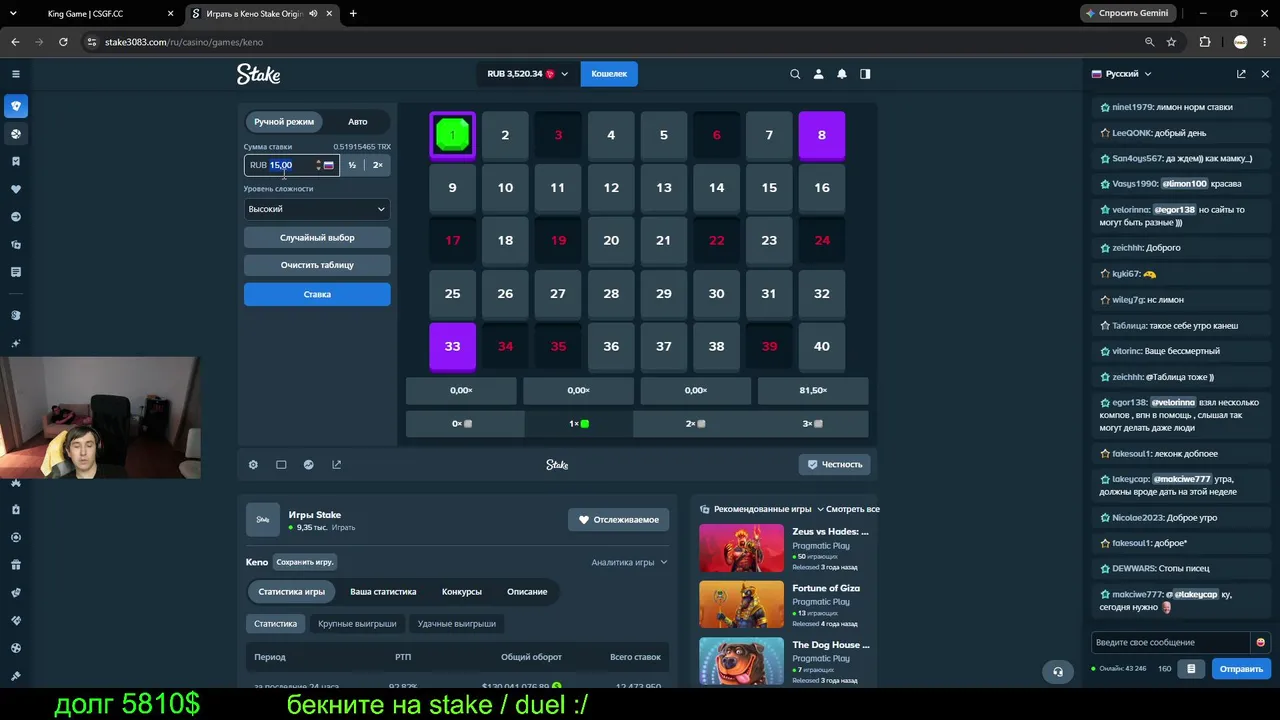Click the heart favorites icon in sidebar
The image size is (1280, 720).
(16, 189)
